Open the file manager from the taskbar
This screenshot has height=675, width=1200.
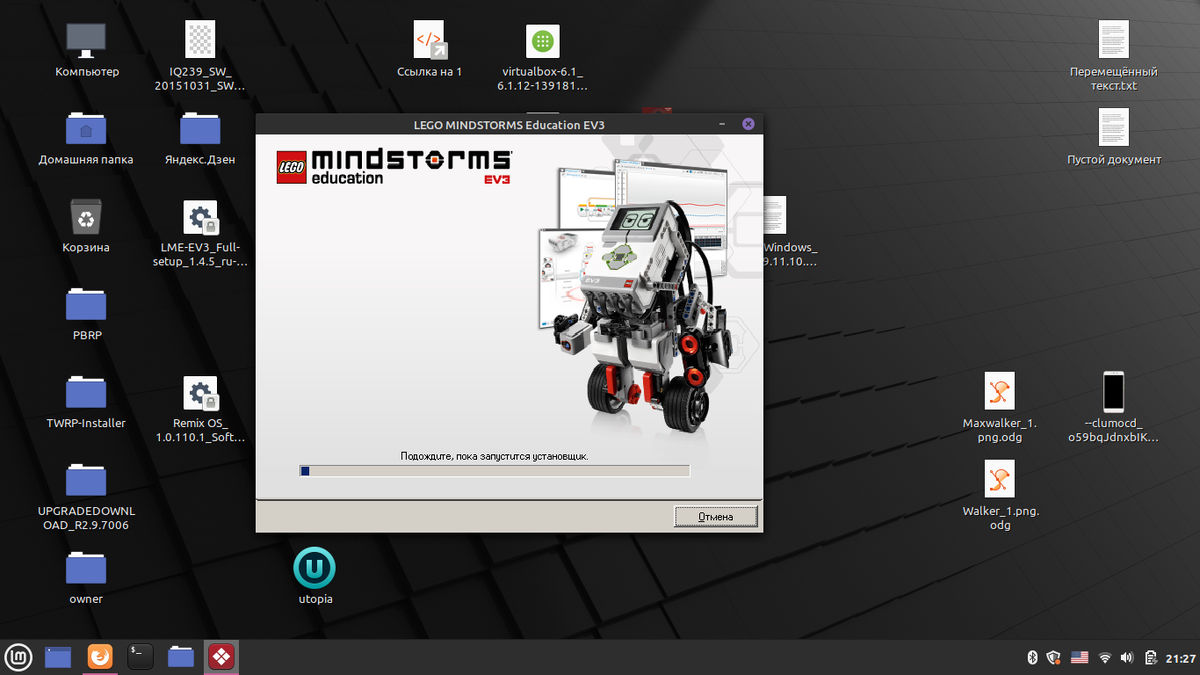180,656
